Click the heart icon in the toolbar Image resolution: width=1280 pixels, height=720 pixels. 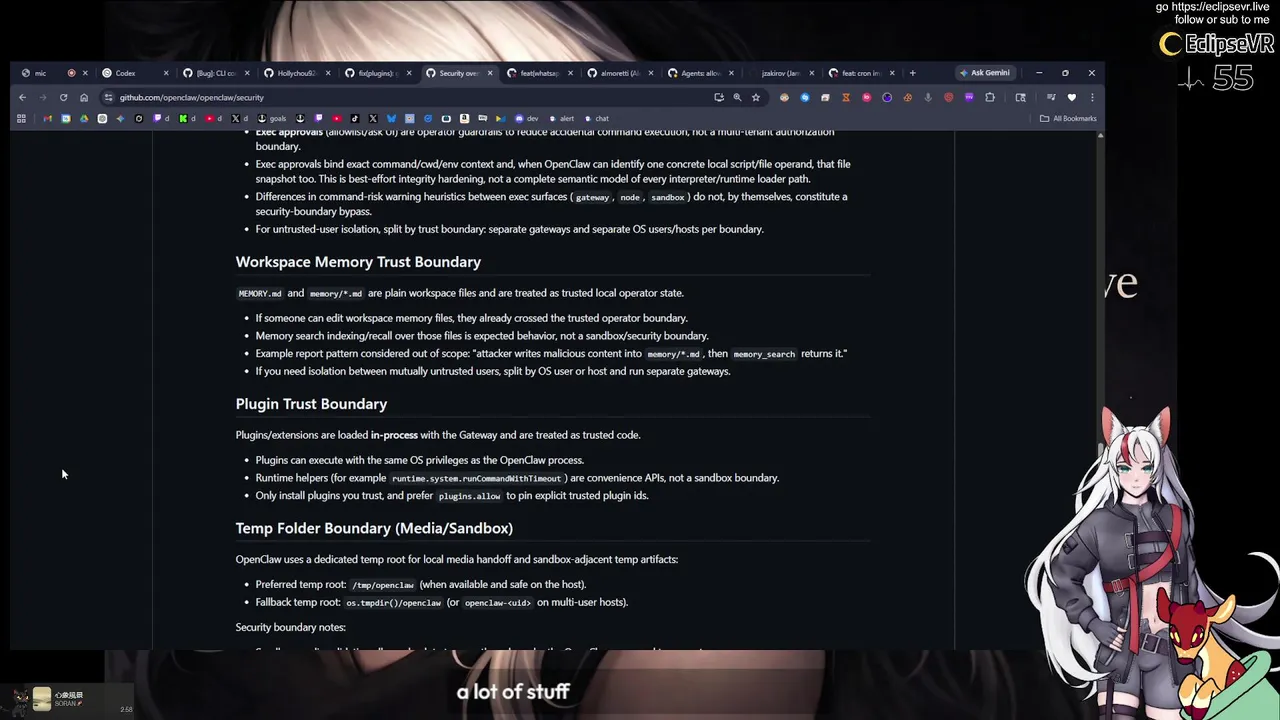pyautogui.click(x=1072, y=97)
